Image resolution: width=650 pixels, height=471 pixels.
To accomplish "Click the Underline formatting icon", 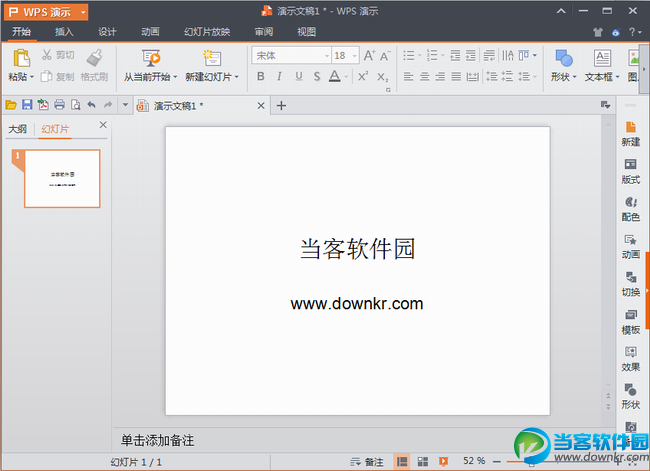I will [x=298, y=76].
